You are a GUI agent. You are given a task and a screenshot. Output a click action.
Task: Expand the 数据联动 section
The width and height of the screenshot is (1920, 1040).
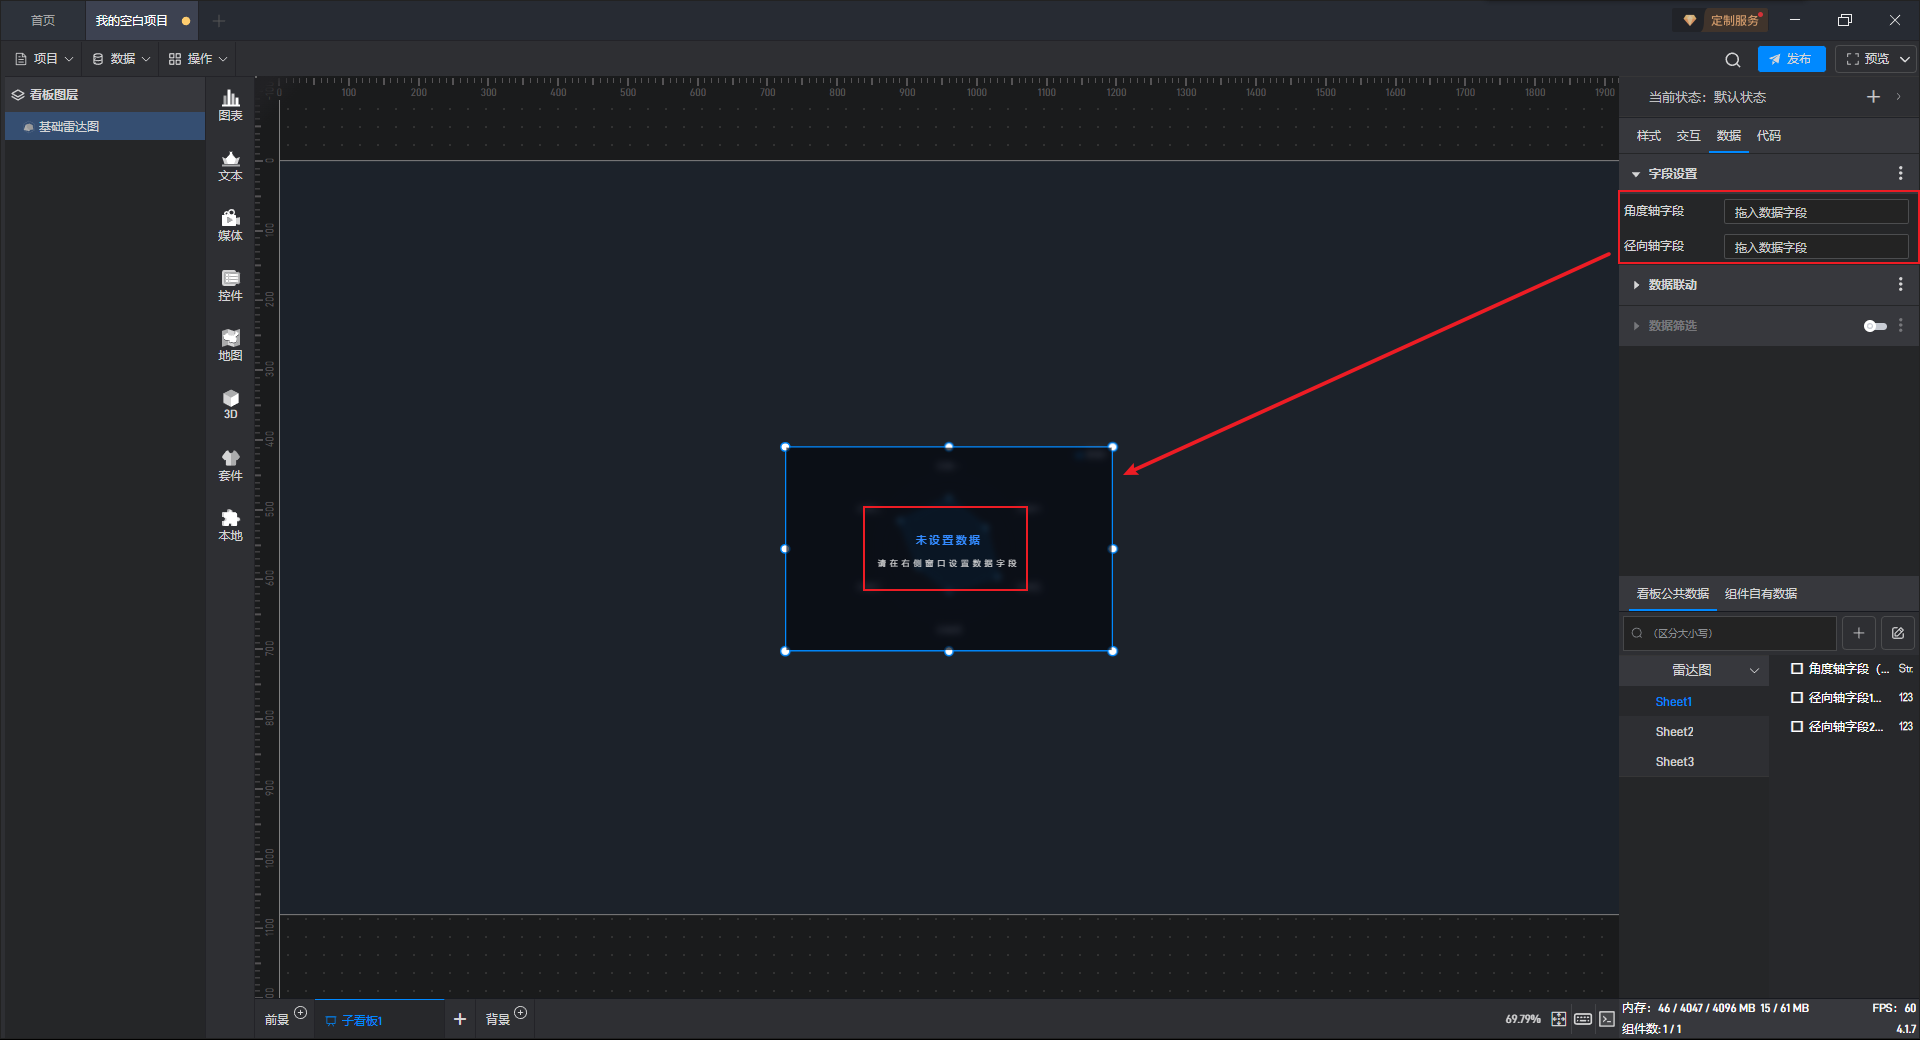pyautogui.click(x=1636, y=285)
